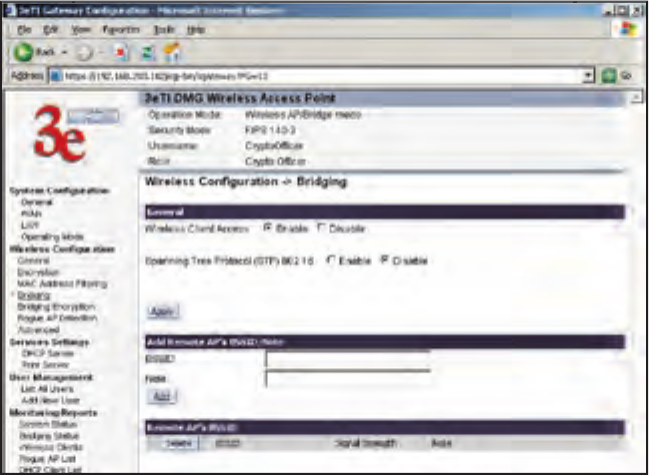
Task: Open the Help menu
Action: tap(196, 30)
